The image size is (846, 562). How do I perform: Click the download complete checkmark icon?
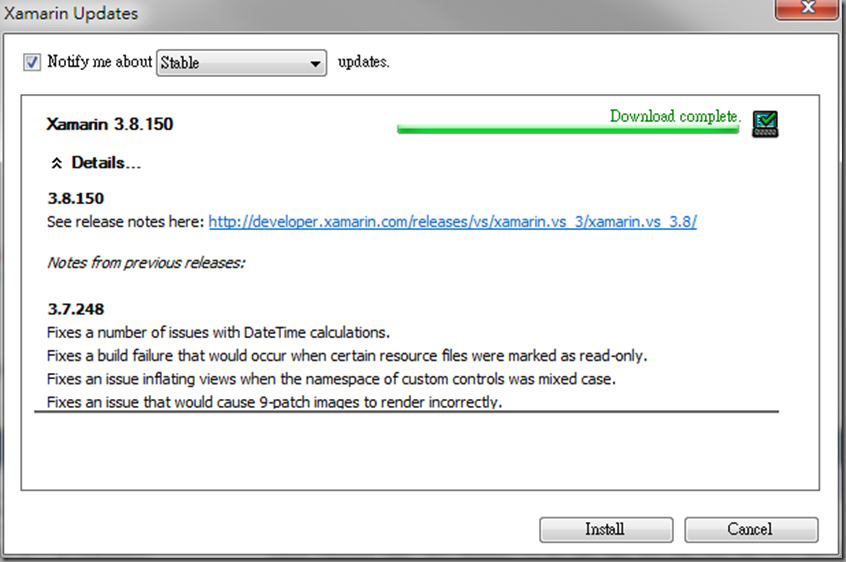click(x=765, y=124)
